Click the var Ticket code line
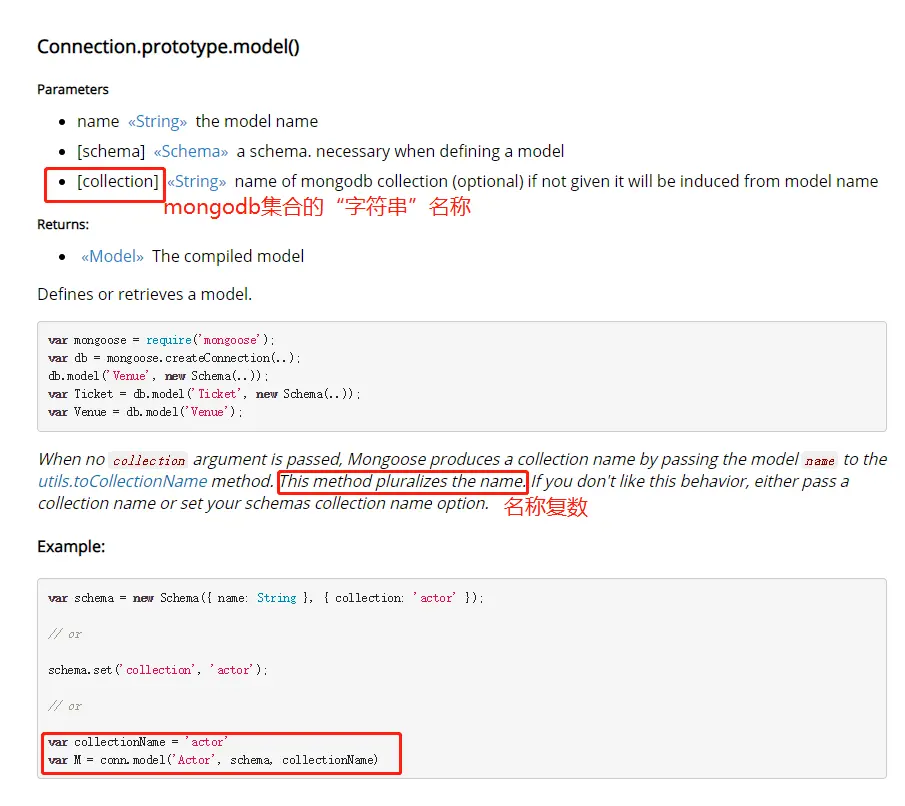 pyautogui.click(x=204, y=394)
